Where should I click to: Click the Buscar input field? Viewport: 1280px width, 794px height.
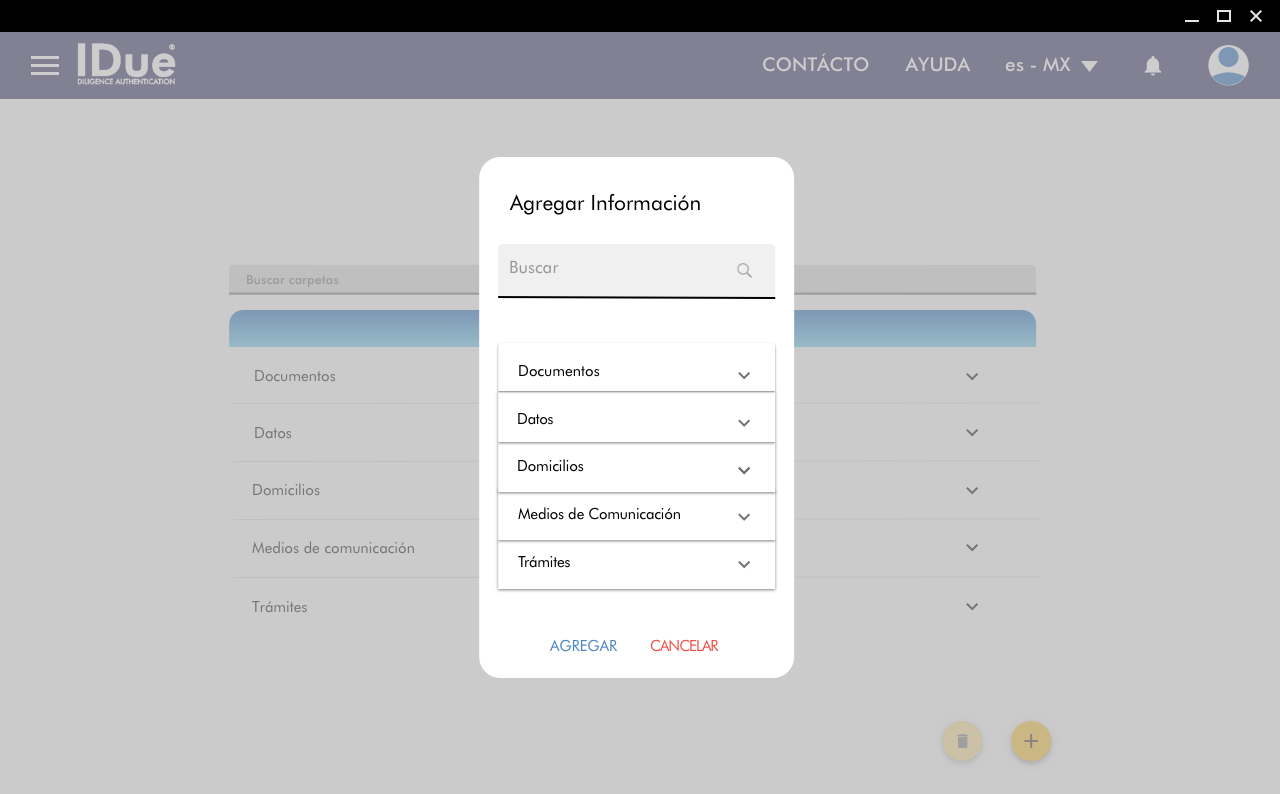(615, 269)
